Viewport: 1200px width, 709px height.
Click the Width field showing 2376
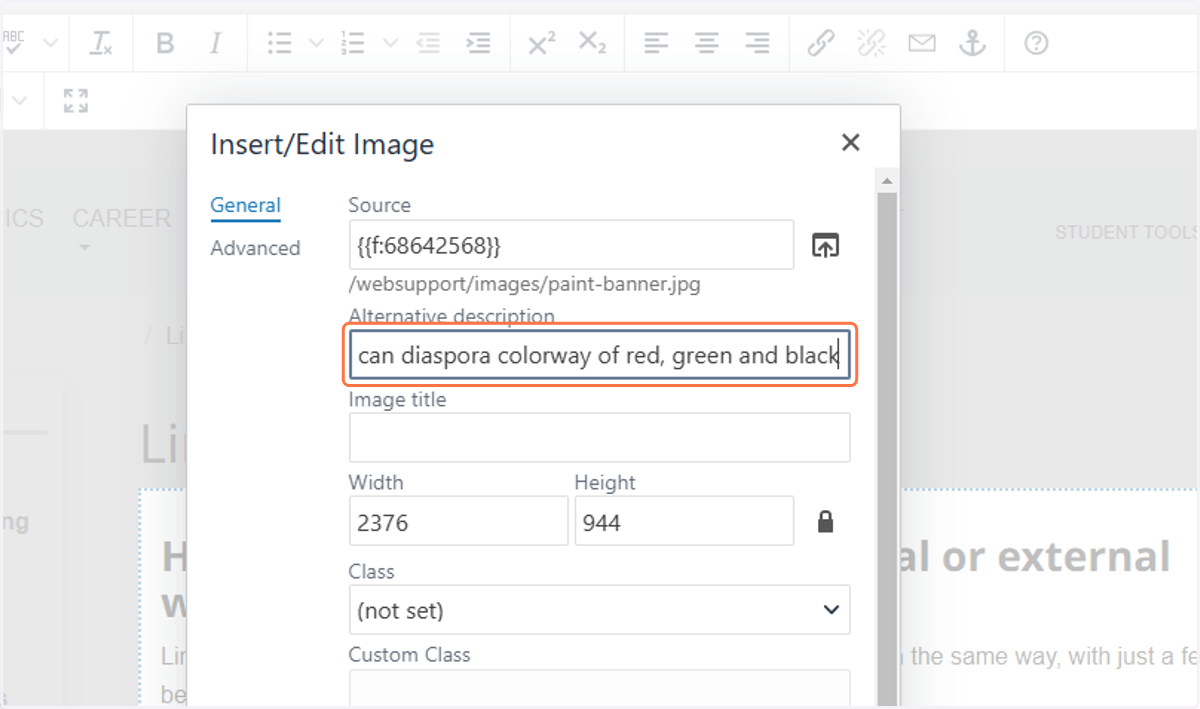tap(458, 521)
